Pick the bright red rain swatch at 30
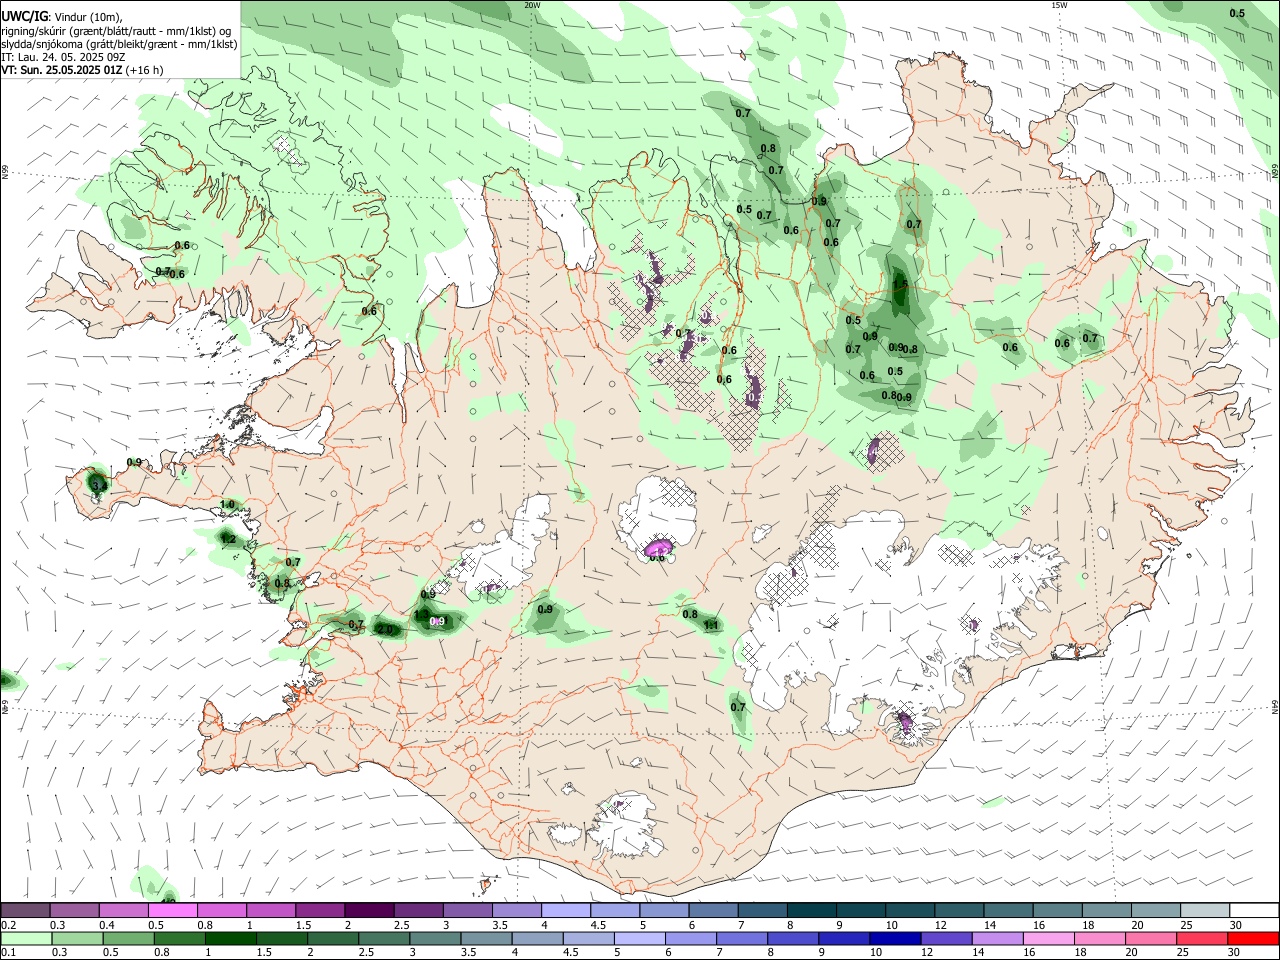Screen dimensions: 1280x960 [x=1252, y=938]
